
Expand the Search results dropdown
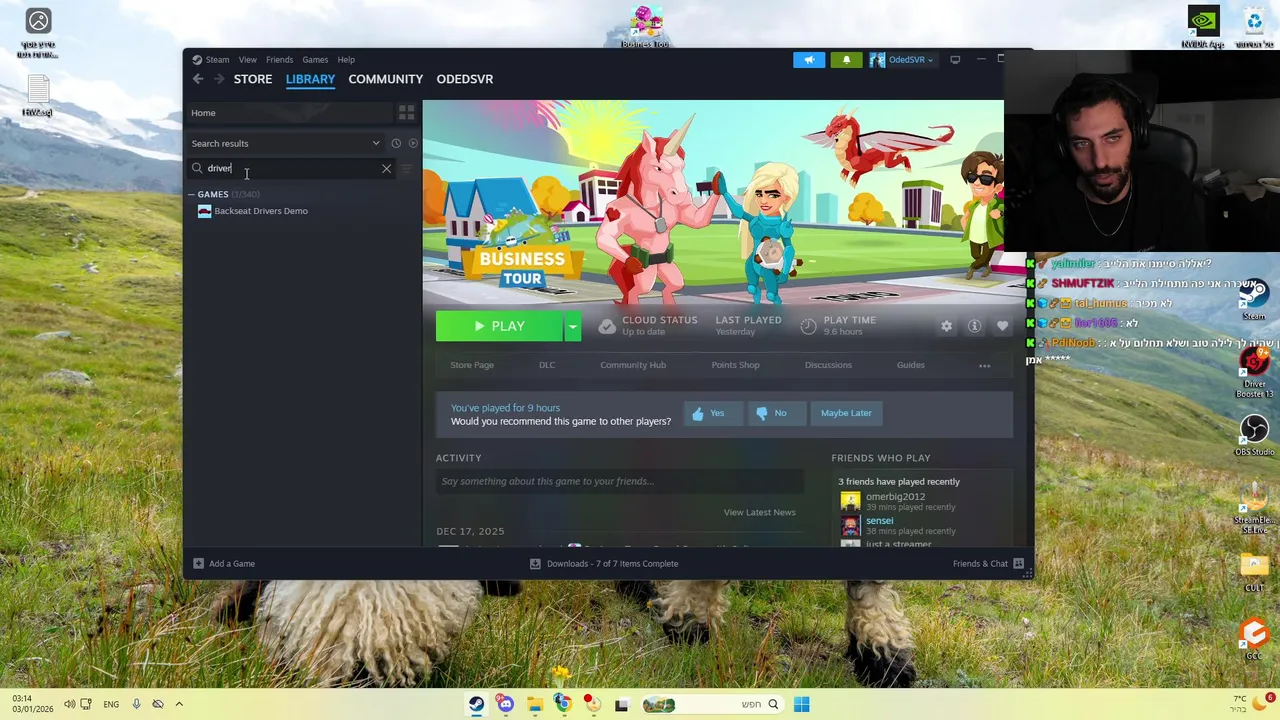tap(376, 143)
